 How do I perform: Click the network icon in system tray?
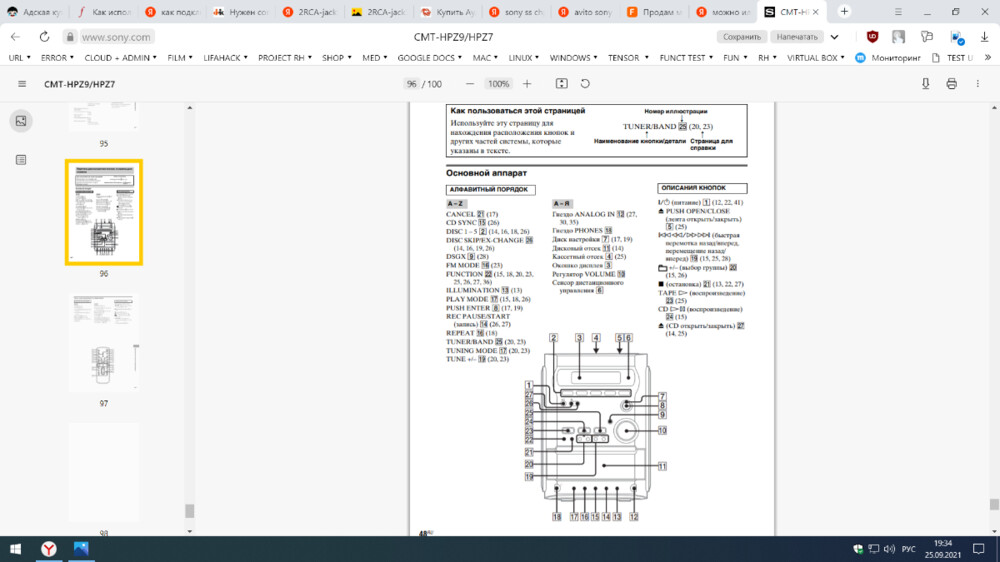[874, 549]
